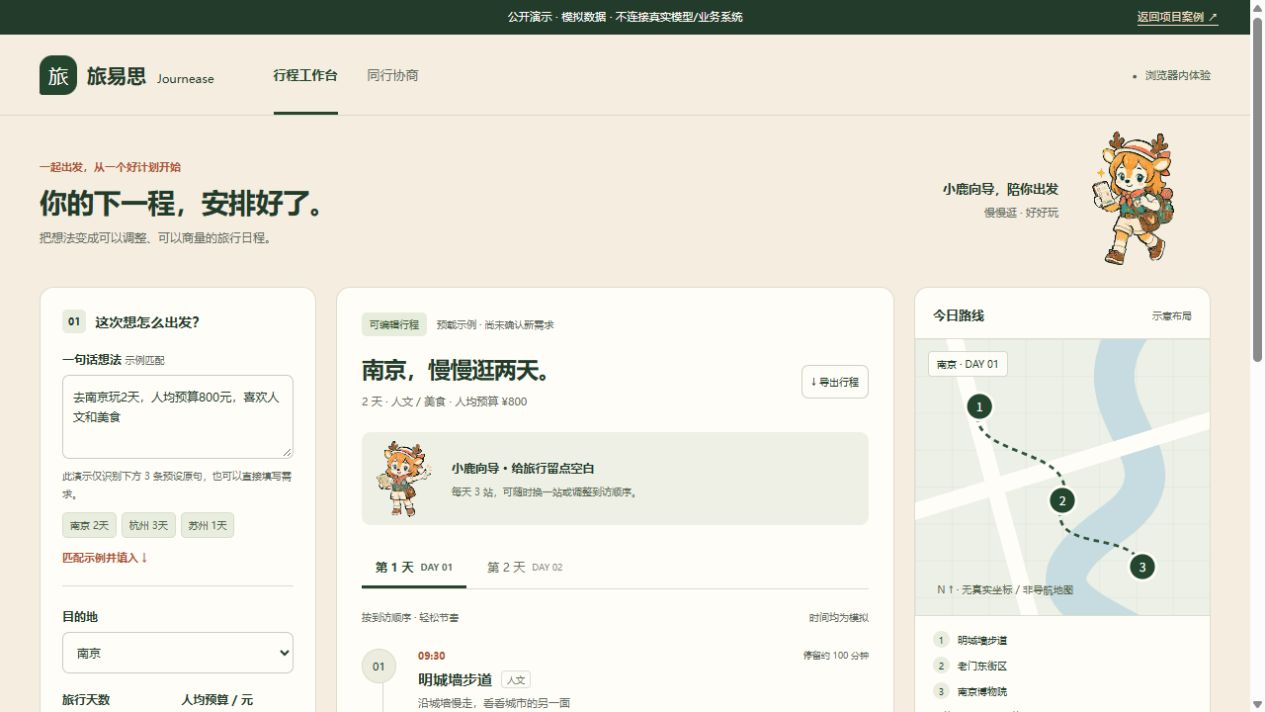Click the 旅易思 brand name
1265x712 pixels.
[x=116, y=76]
